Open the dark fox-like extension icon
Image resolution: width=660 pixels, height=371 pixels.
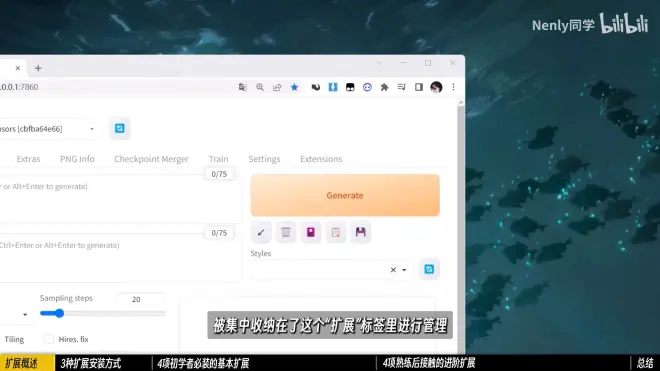click(316, 87)
